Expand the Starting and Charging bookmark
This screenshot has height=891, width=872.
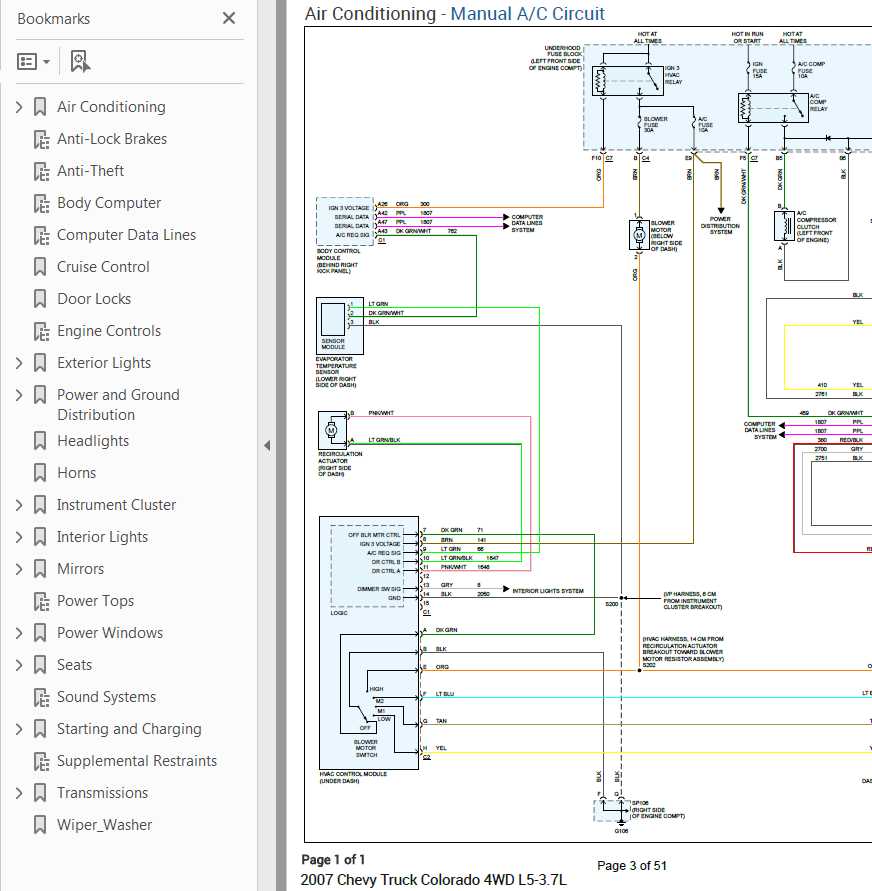pyautogui.click(x=19, y=729)
